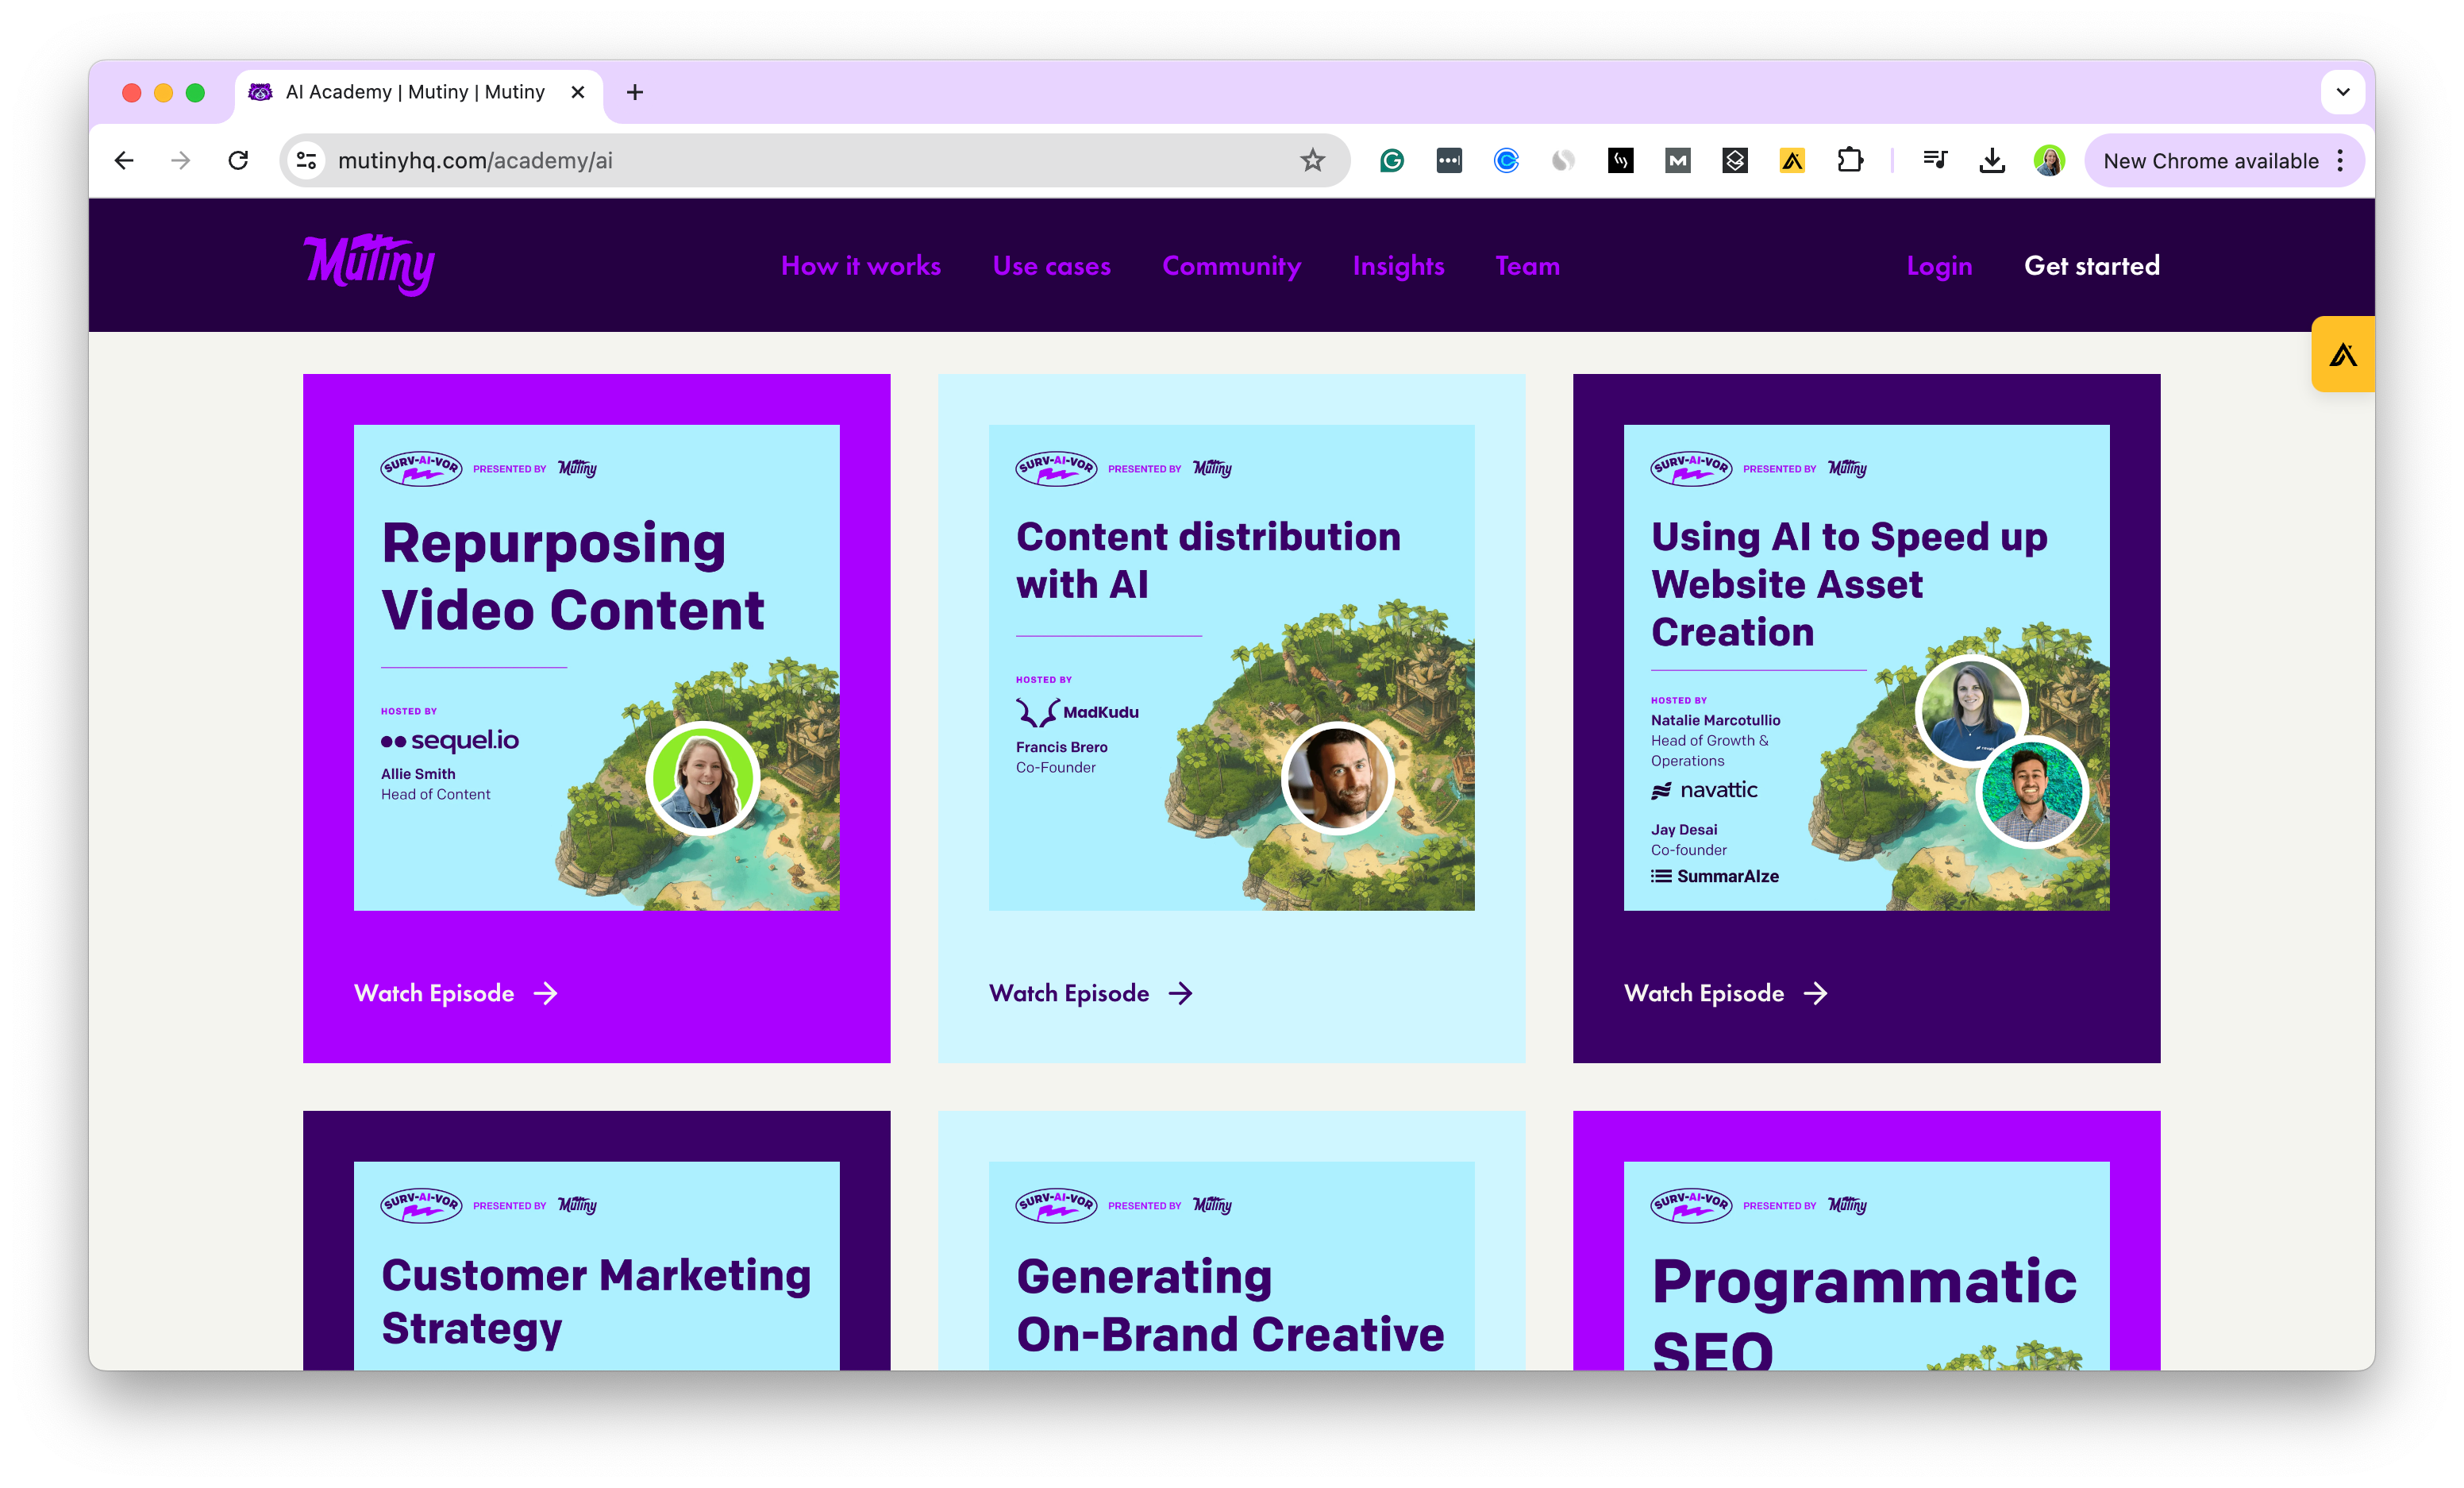Viewport: 2464px width, 1488px height.
Task: Click the yellow A extension in toolbar
Action: [1792, 160]
